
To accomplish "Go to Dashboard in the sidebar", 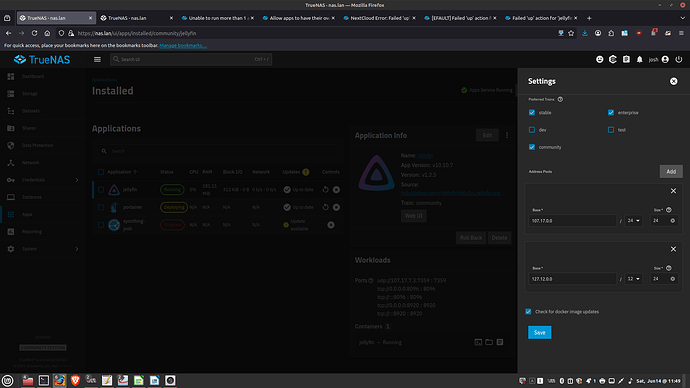I will (x=43, y=76).
